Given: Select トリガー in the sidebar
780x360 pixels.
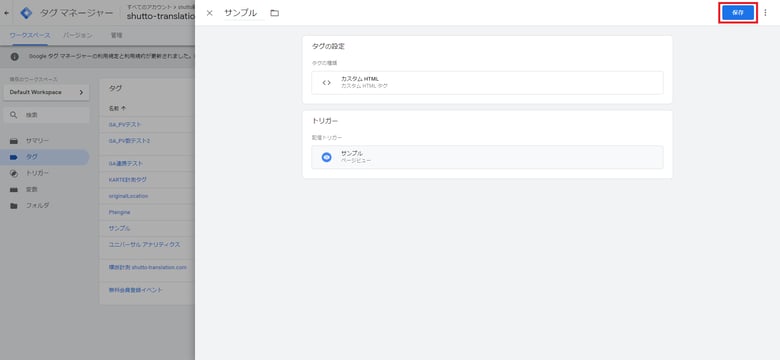Looking at the screenshot, I should click(37, 173).
